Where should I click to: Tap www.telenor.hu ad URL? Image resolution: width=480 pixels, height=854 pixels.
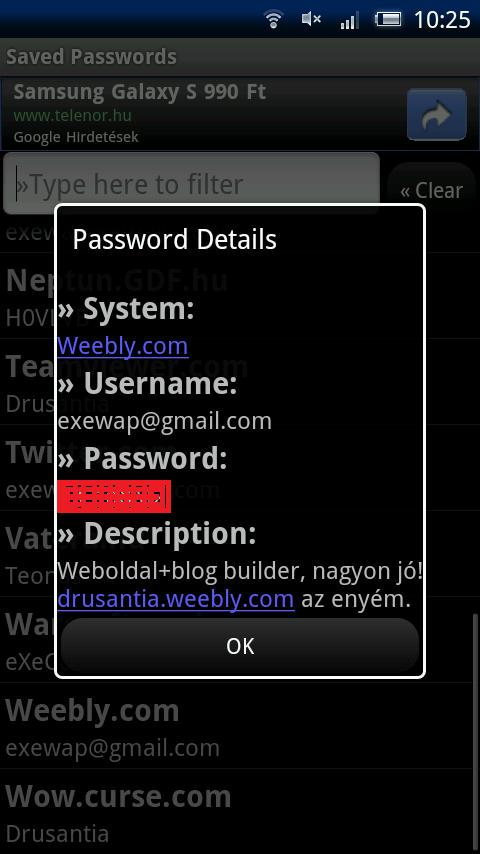pos(72,116)
